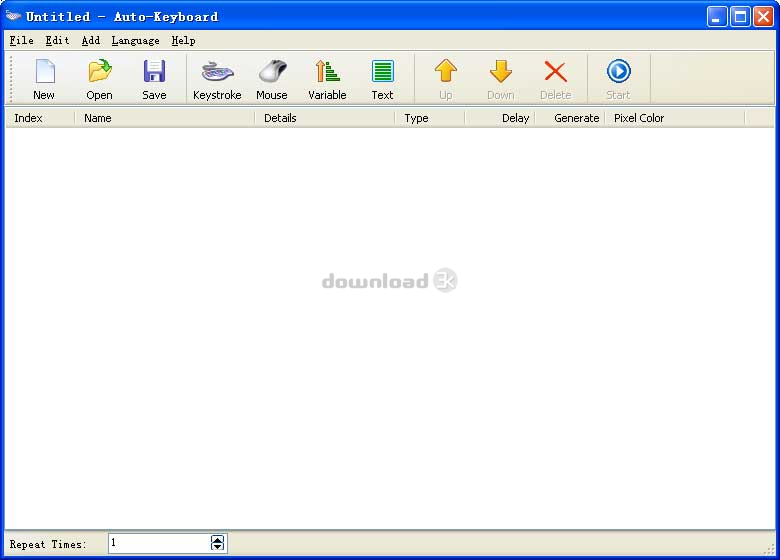Move selected item Up
The image size is (780, 560).
[445, 79]
